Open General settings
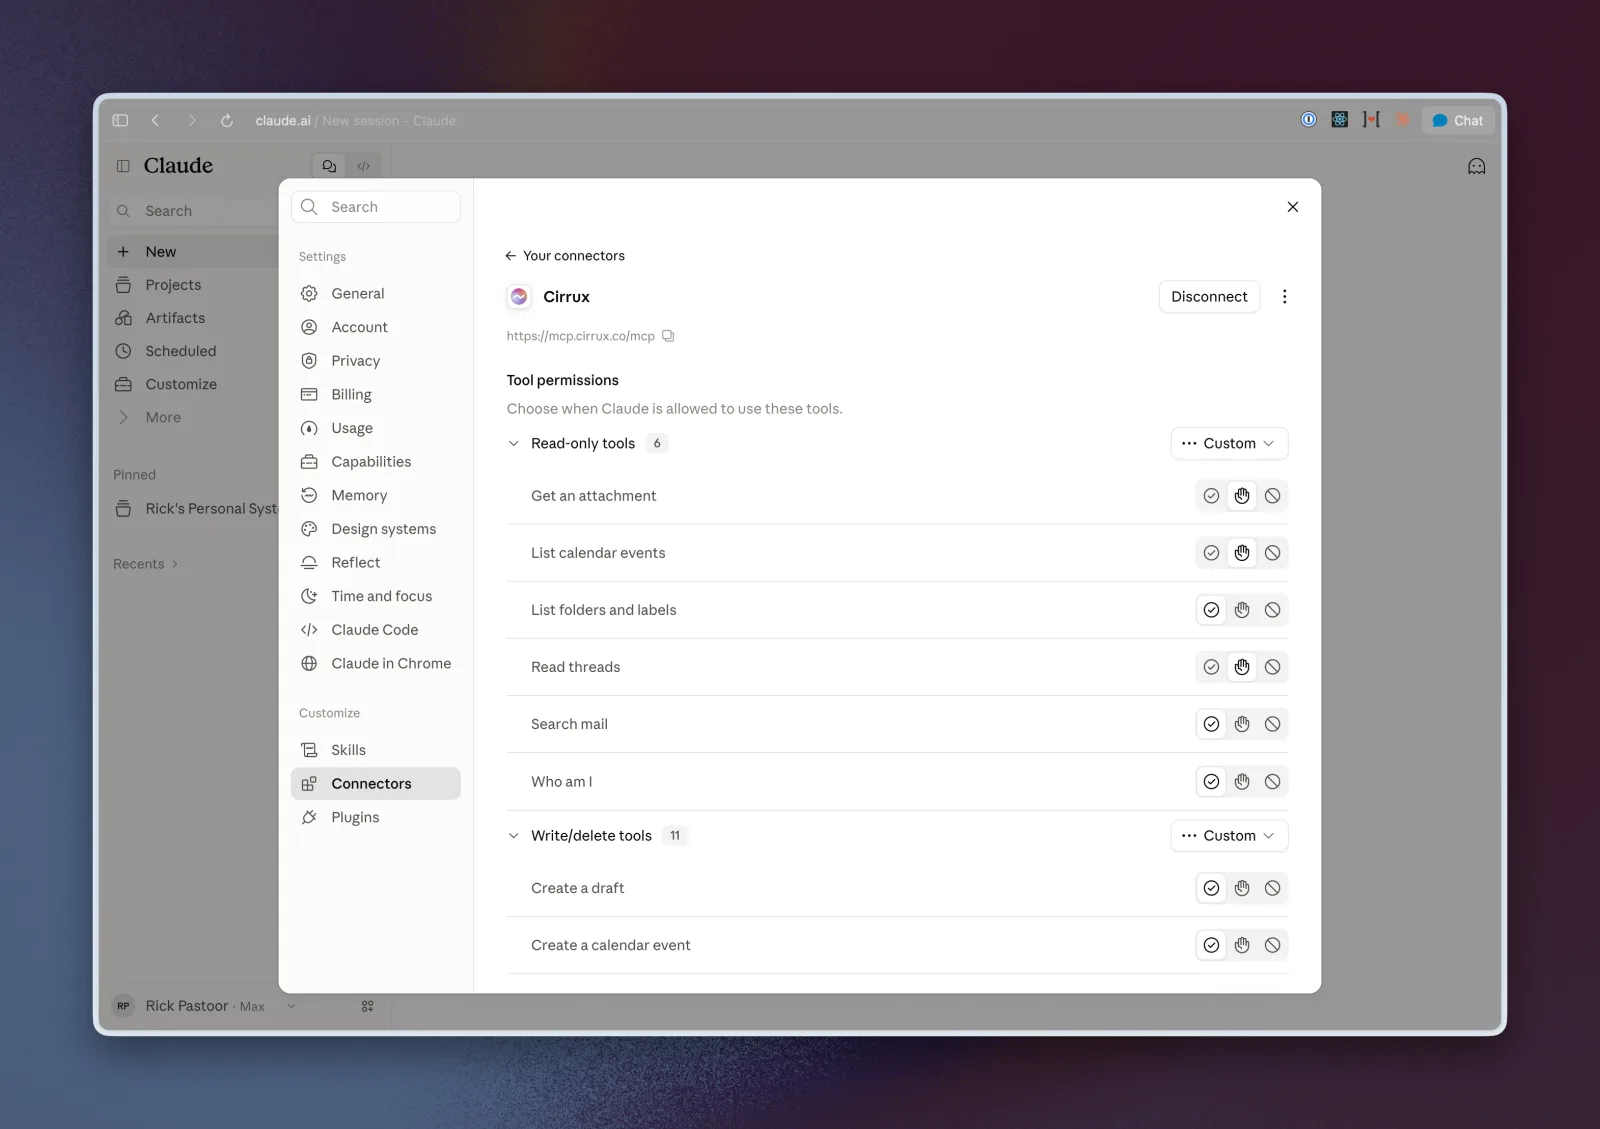The image size is (1600, 1129). click(x=376, y=293)
